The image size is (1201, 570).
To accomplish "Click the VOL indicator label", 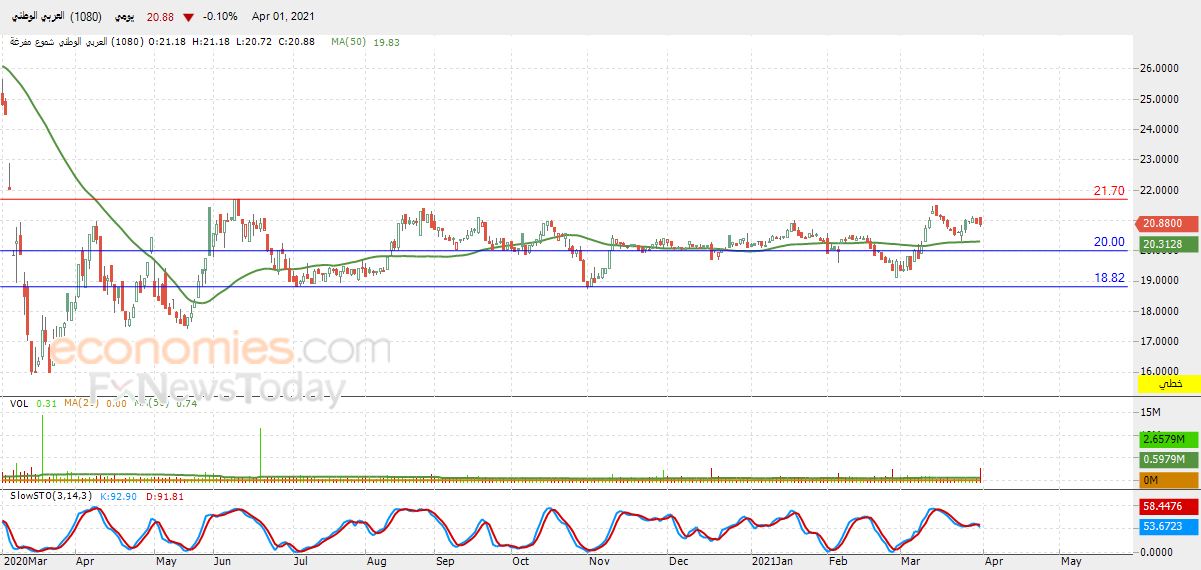I will pos(19,403).
